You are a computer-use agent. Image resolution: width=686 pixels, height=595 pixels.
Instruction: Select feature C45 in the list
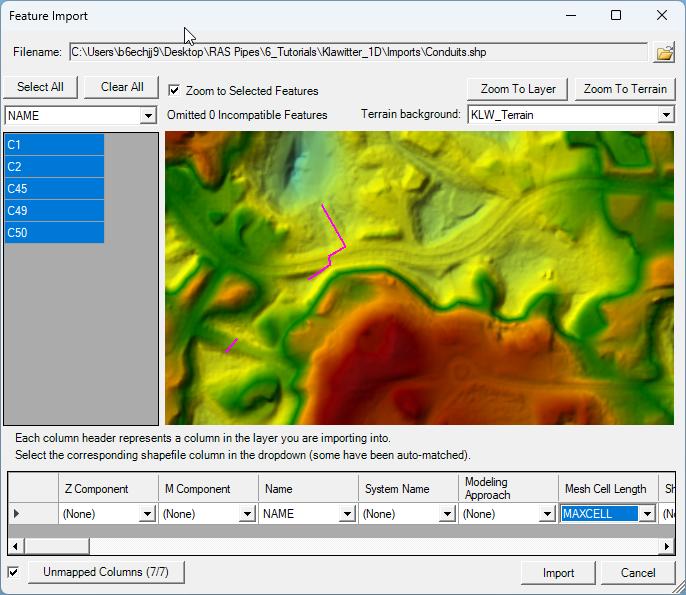pos(54,189)
